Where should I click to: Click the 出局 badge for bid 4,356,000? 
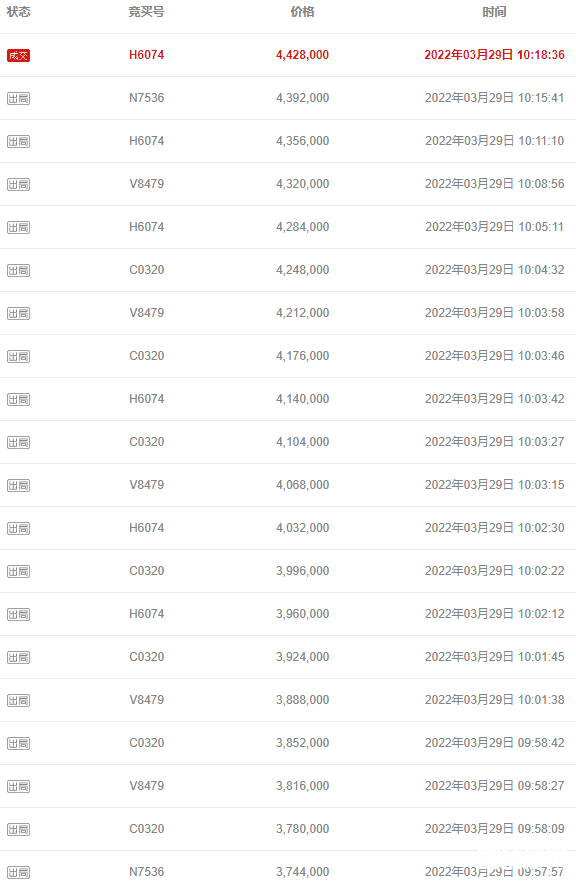18,141
